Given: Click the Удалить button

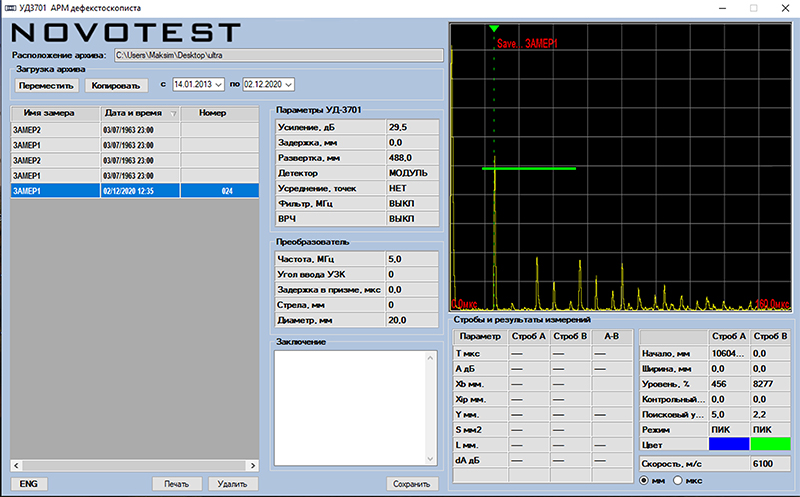Looking at the screenshot, I should [234, 484].
